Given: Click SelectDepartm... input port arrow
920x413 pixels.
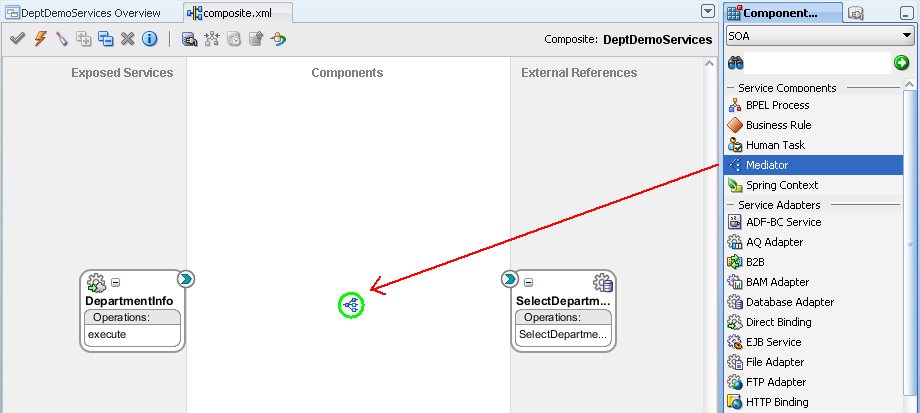Looking at the screenshot, I should (x=510, y=279).
